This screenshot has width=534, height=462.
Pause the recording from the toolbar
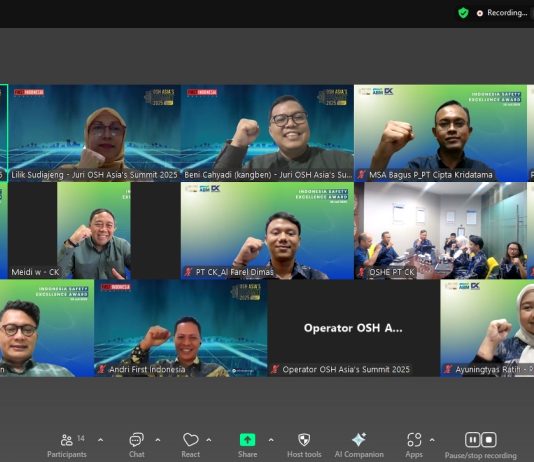(473, 440)
